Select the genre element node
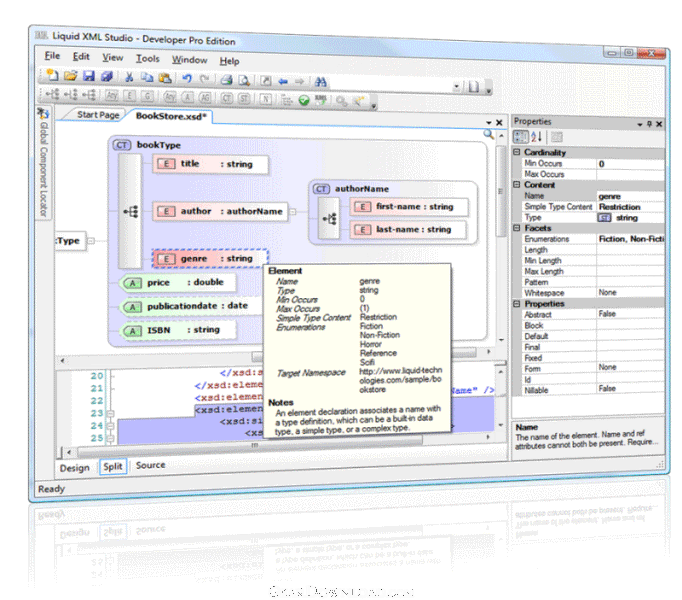Image resolution: width=682 pixels, height=600 pixels. [210, 258]
